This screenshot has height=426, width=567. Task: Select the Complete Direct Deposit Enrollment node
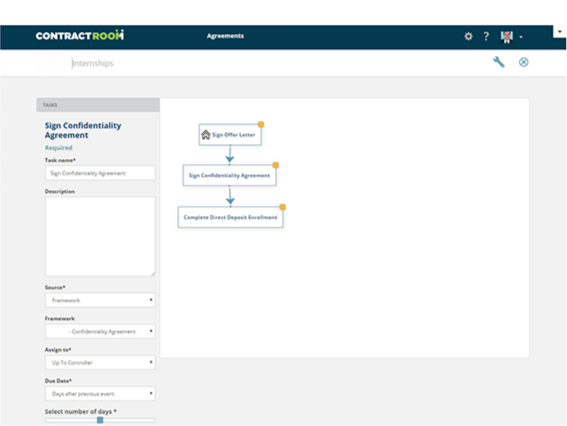click(230, 217)
